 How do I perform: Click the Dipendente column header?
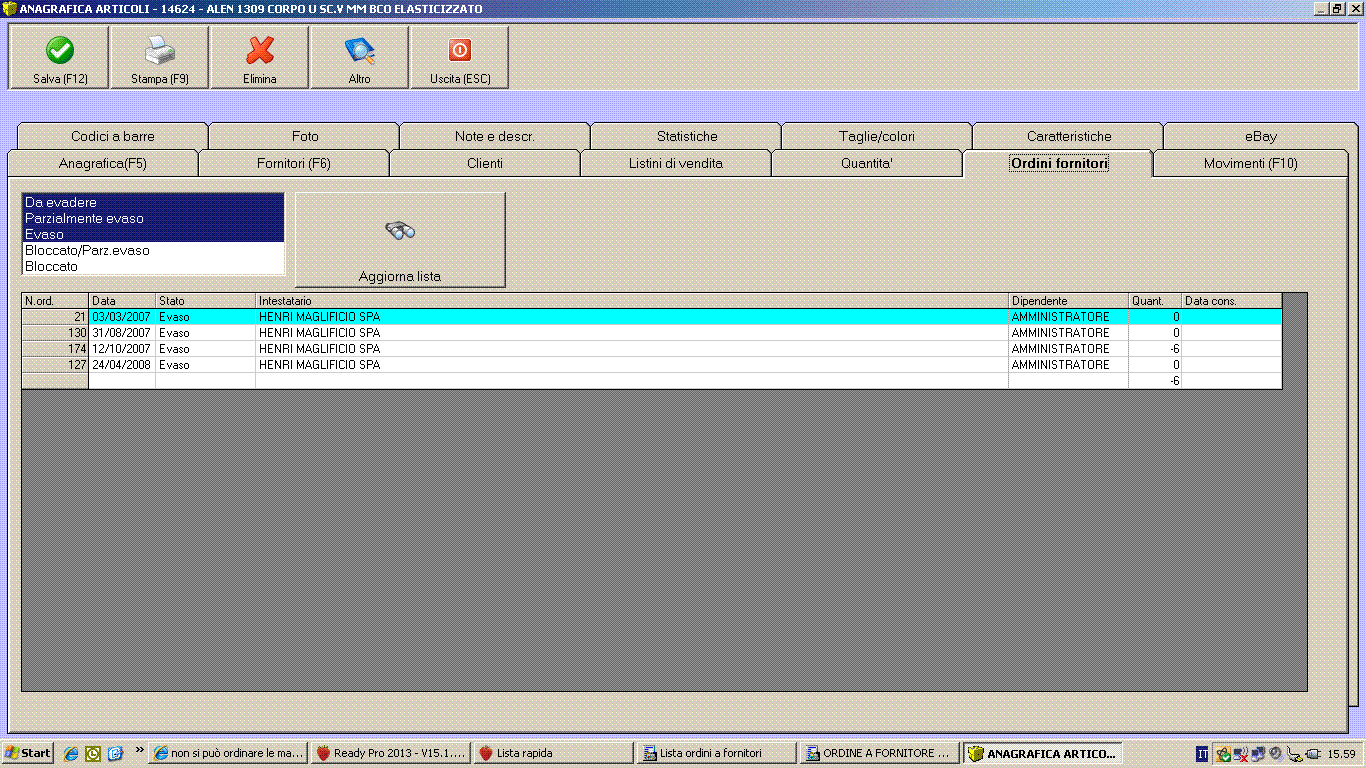(1068, 301)
